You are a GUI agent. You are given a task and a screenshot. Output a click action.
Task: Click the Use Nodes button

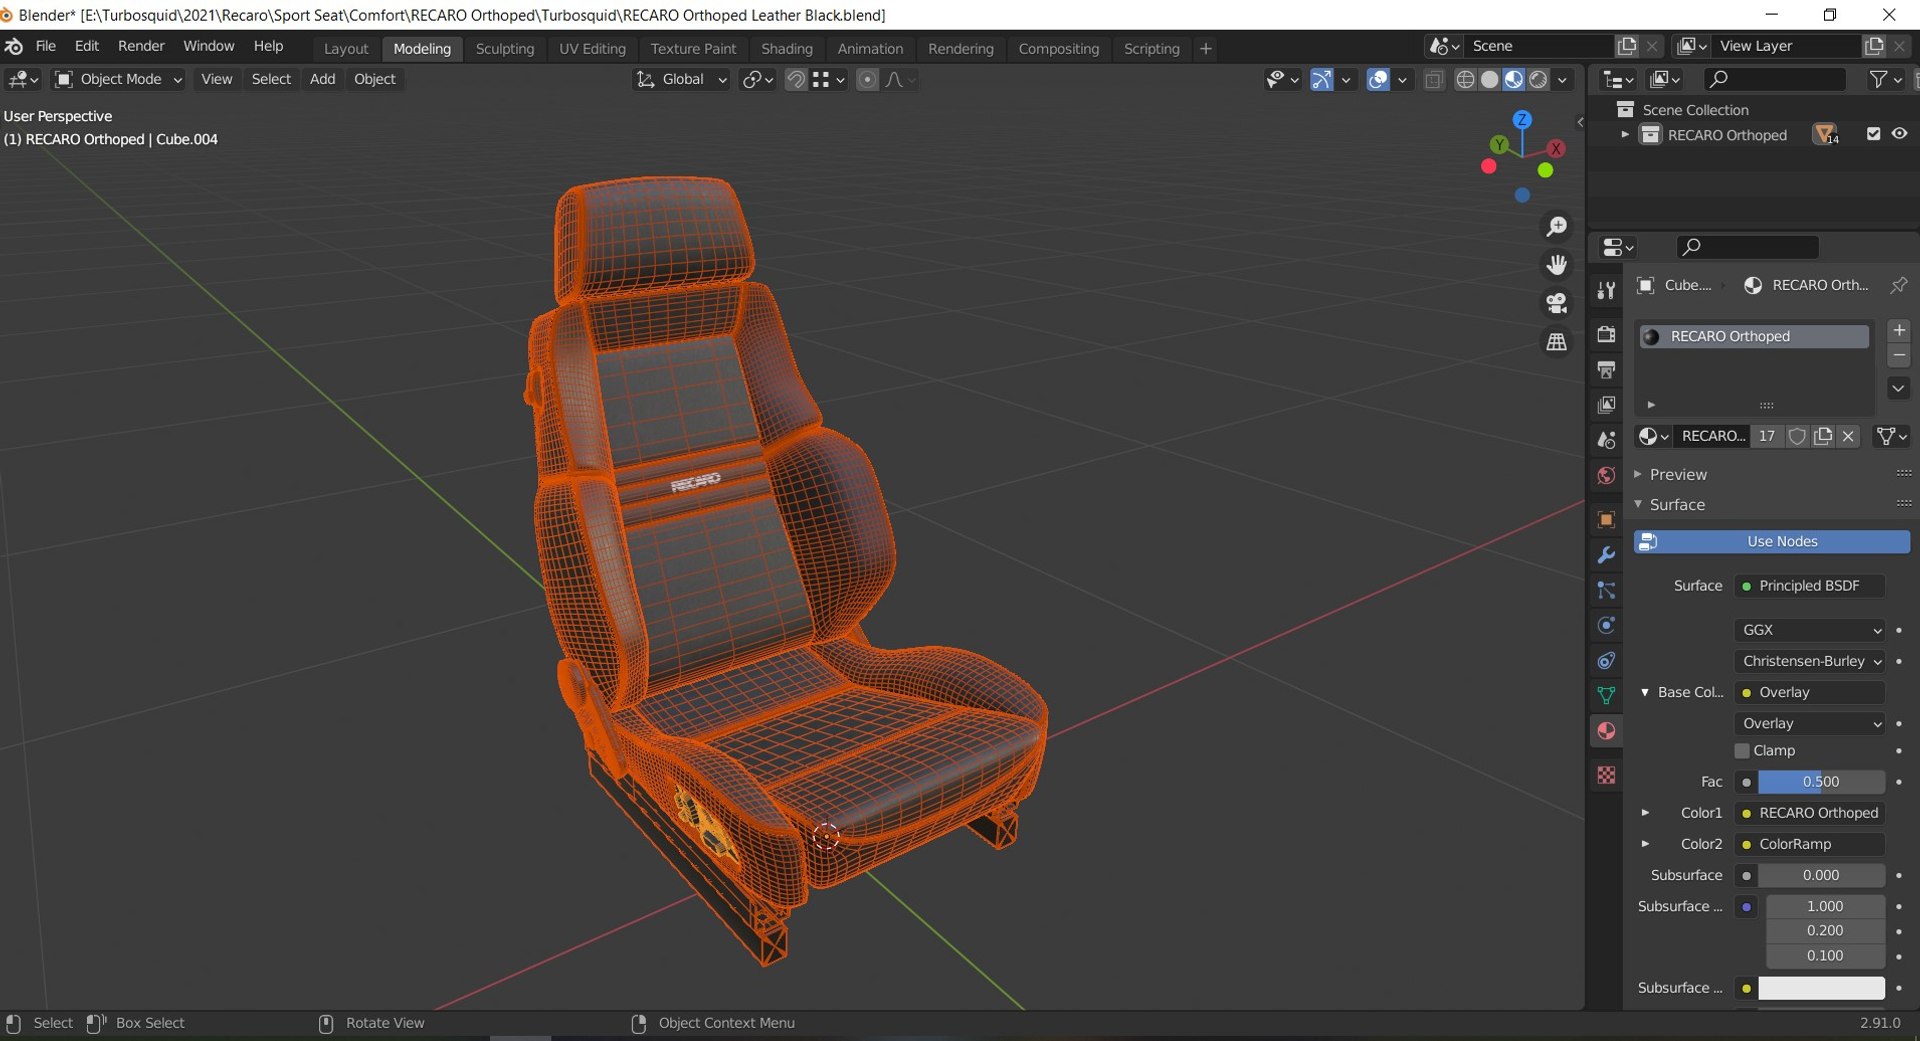click(x=1772, y=542)
